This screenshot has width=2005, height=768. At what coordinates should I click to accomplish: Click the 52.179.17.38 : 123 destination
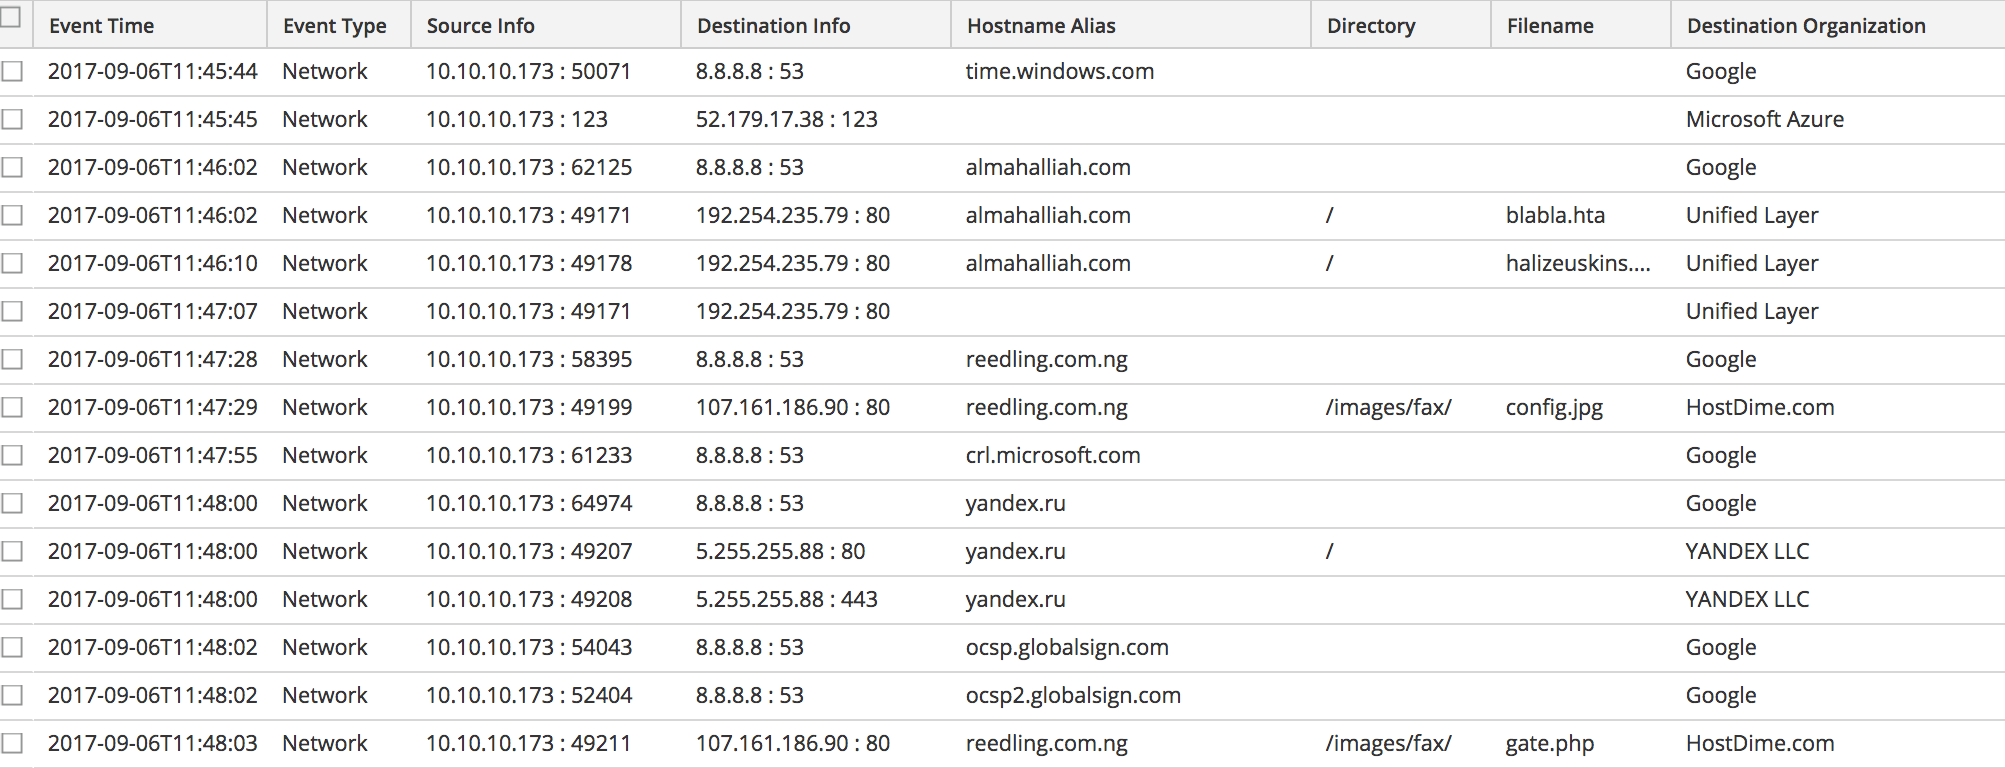click(x=786, y=119)
